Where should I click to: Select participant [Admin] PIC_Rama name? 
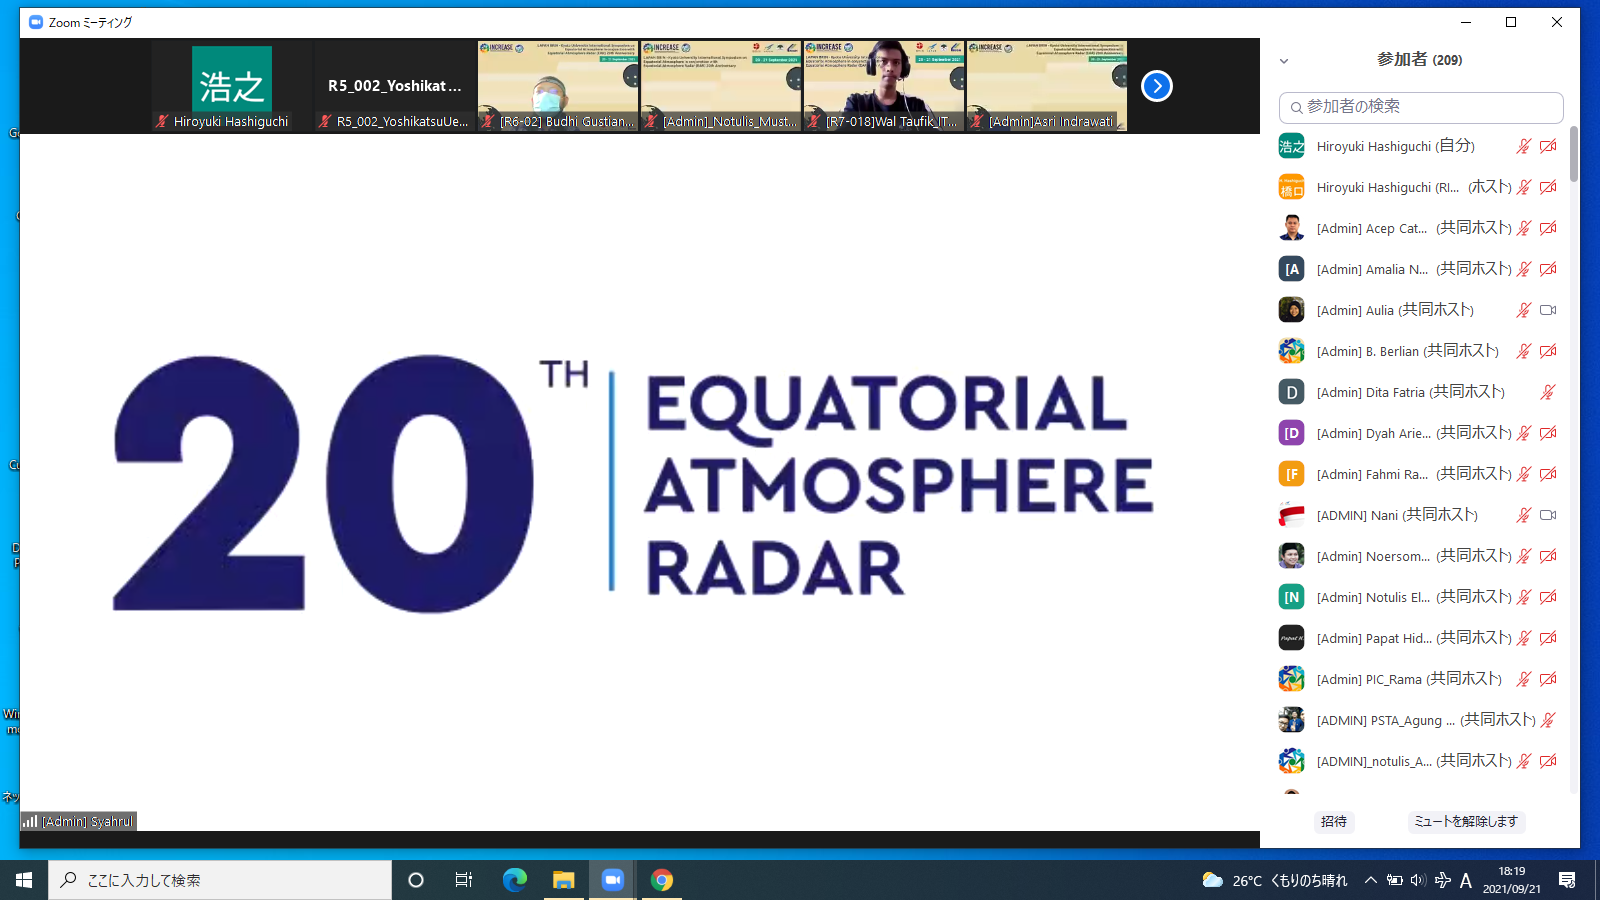[x=1369, y=680]
